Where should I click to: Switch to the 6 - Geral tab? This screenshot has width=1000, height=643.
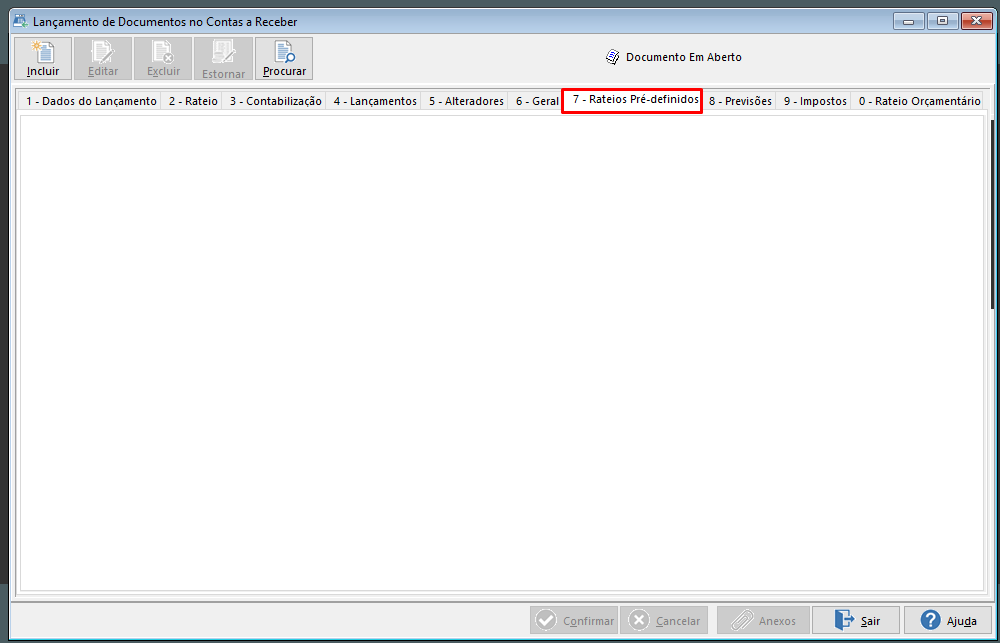(537, 101)
